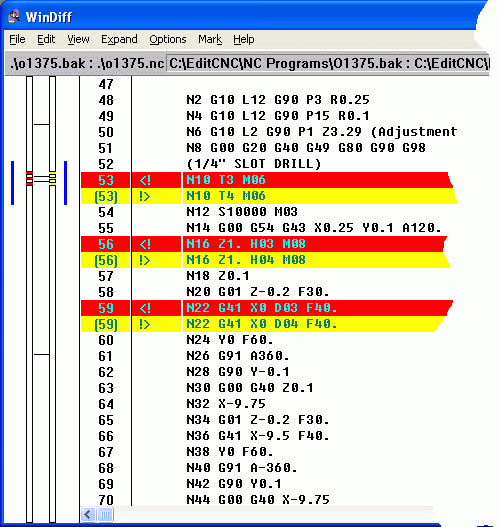Click yellow markers in right file overview bar

click(x=52, y=178)
